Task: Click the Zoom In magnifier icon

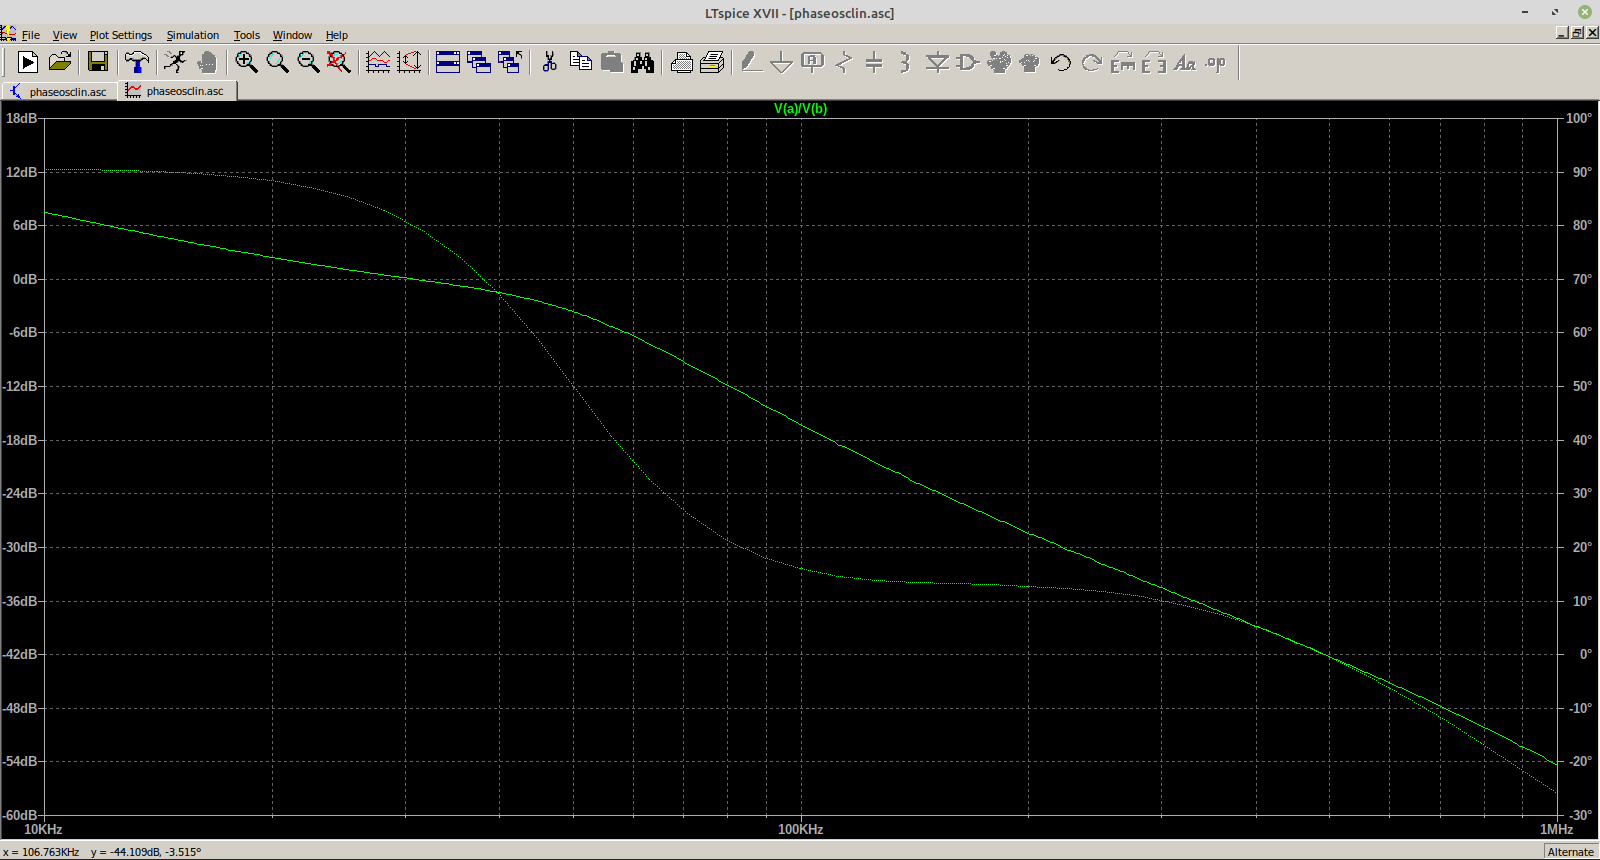Action: (x=246, y=62)
